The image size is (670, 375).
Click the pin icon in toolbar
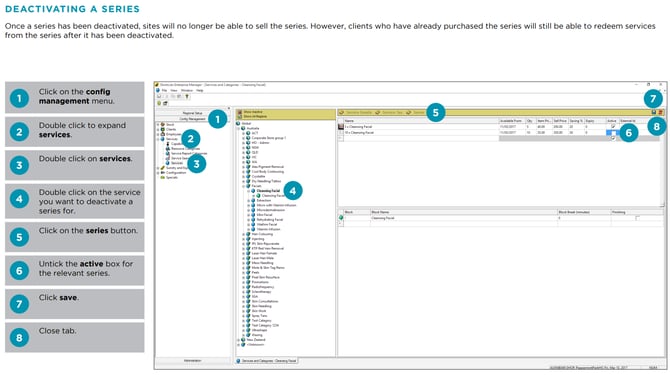(187, 97)
